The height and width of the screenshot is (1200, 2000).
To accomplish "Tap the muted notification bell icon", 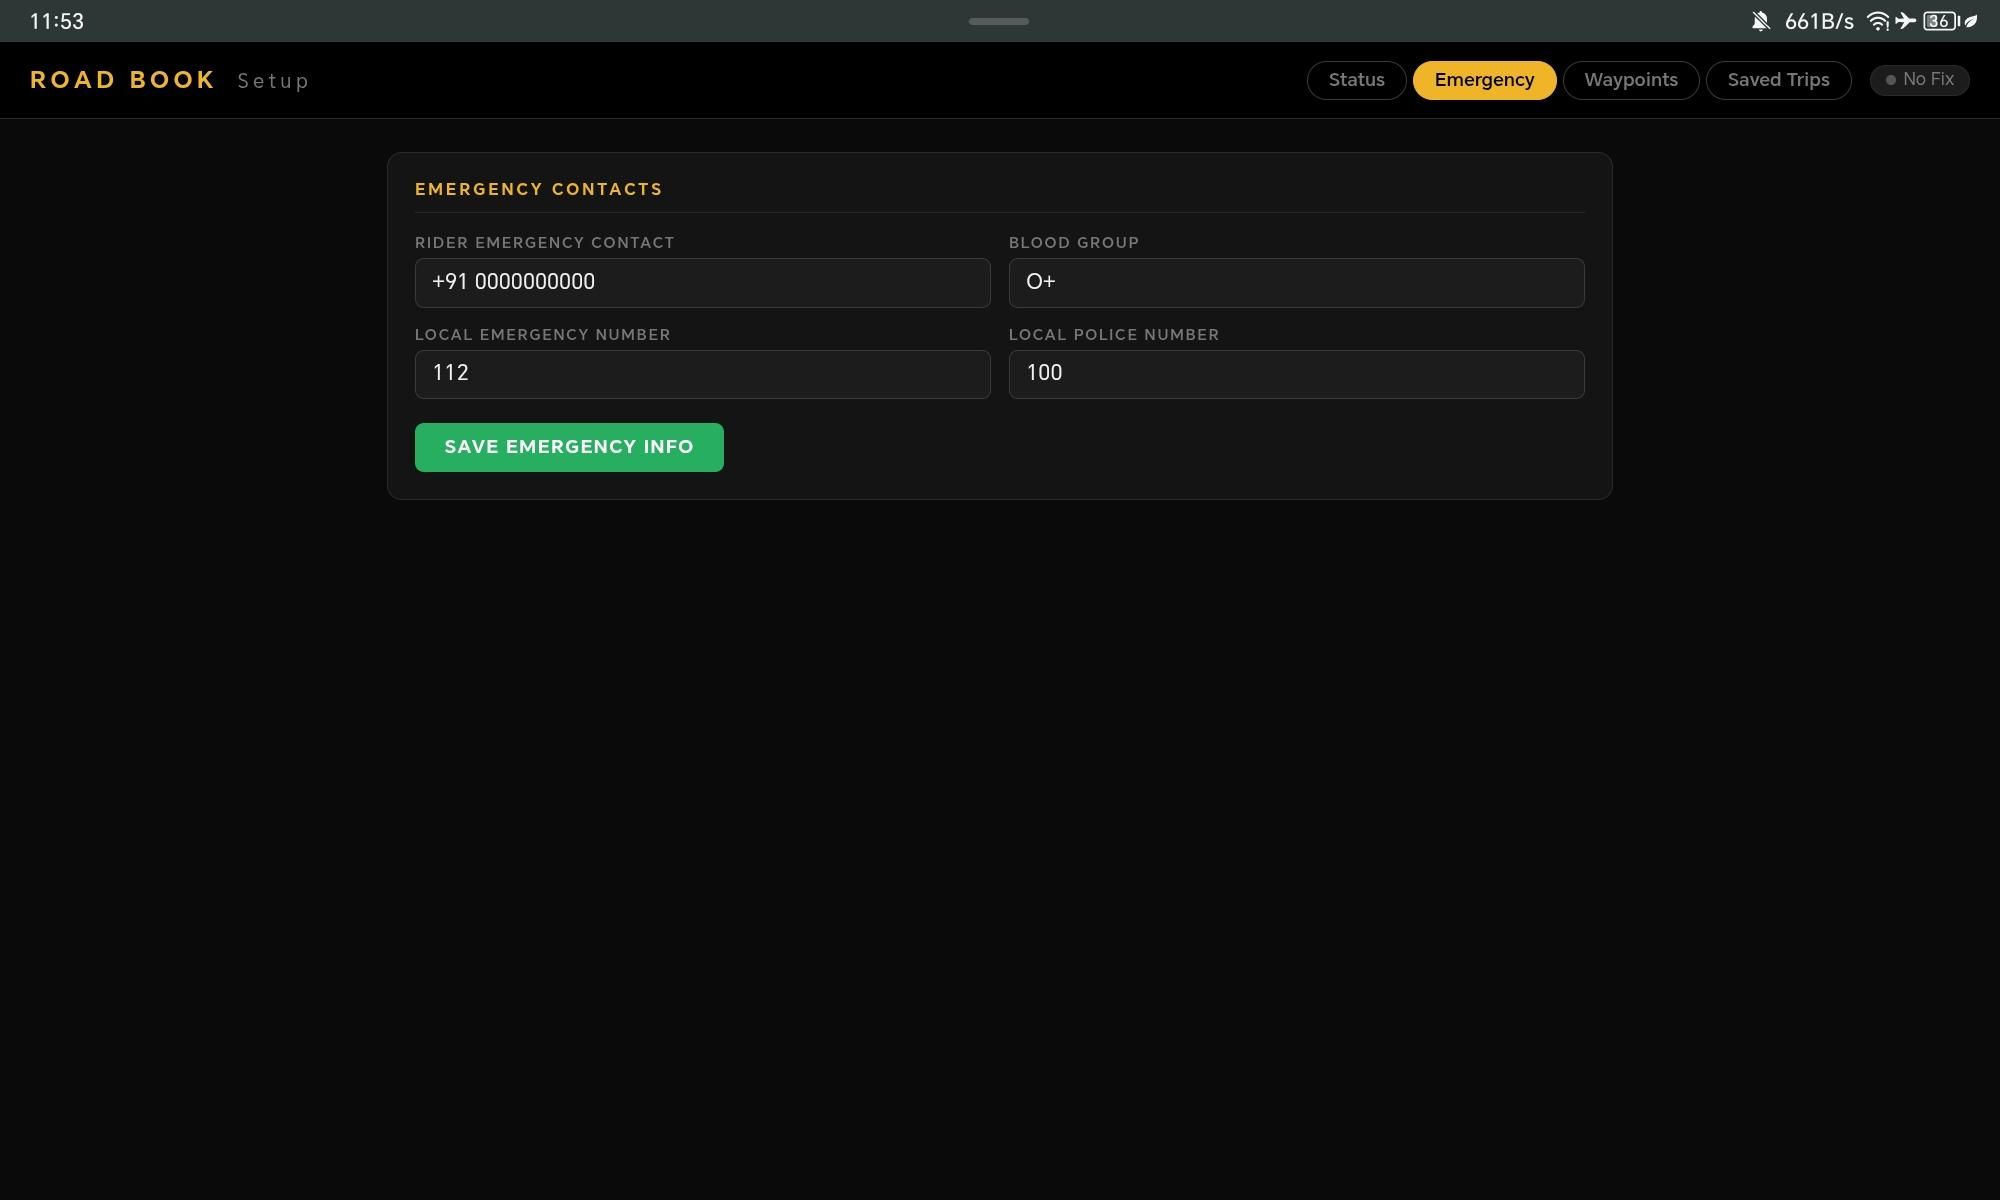I will [x=1760, y=21].
